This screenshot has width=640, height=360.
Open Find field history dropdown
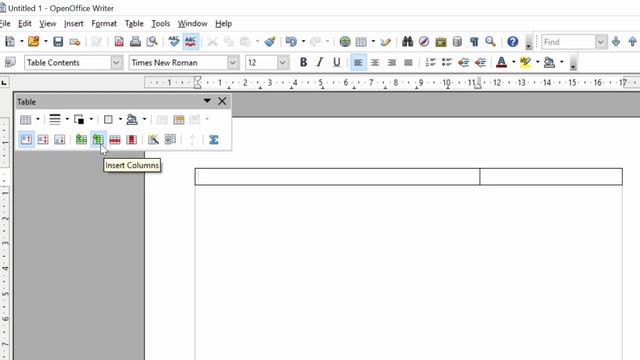click(x=601, y=42)
